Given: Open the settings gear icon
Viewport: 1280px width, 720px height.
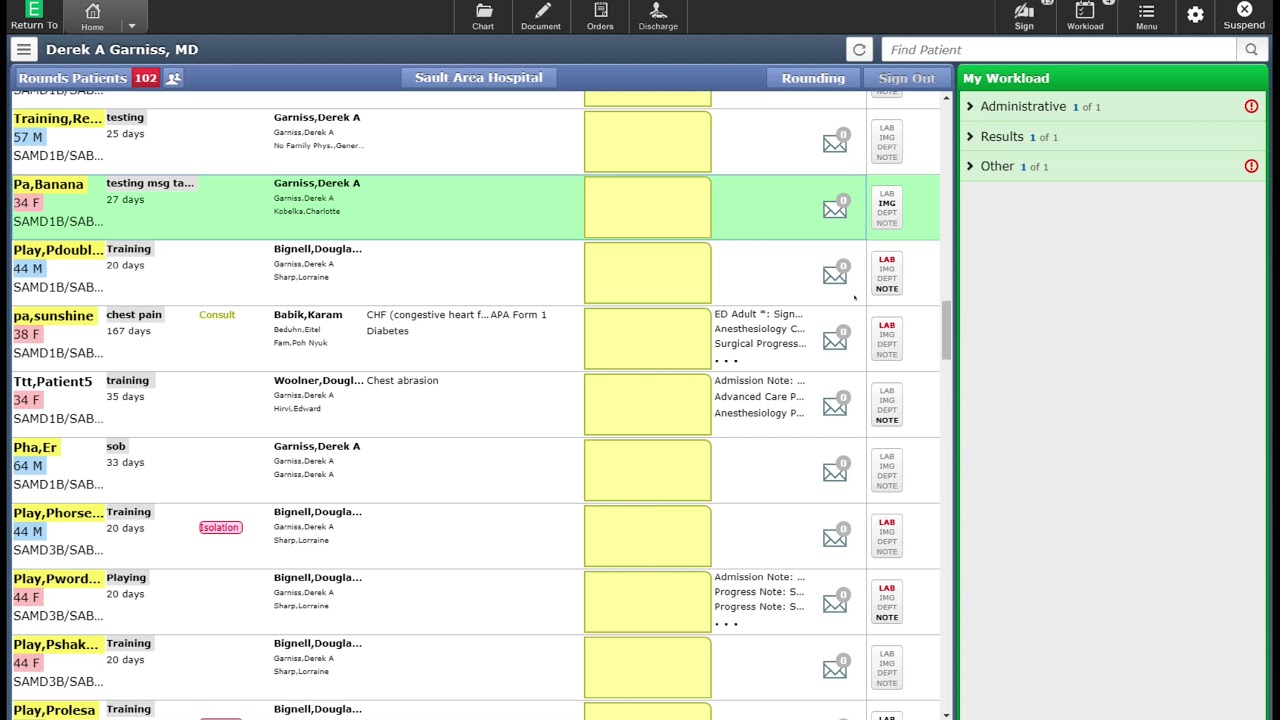Looking at the screenshot, I should [1195, 14].
